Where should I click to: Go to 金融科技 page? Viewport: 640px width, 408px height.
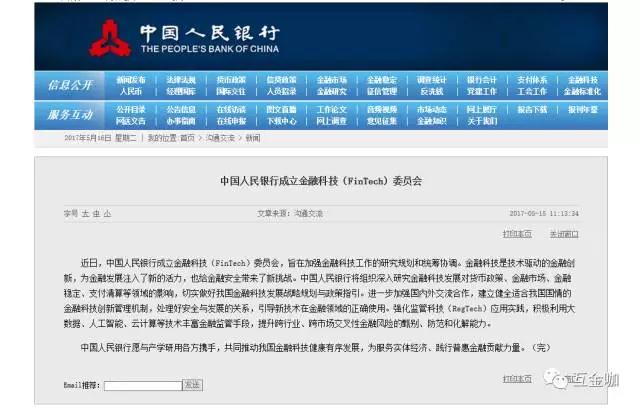(x=583, y=80)
